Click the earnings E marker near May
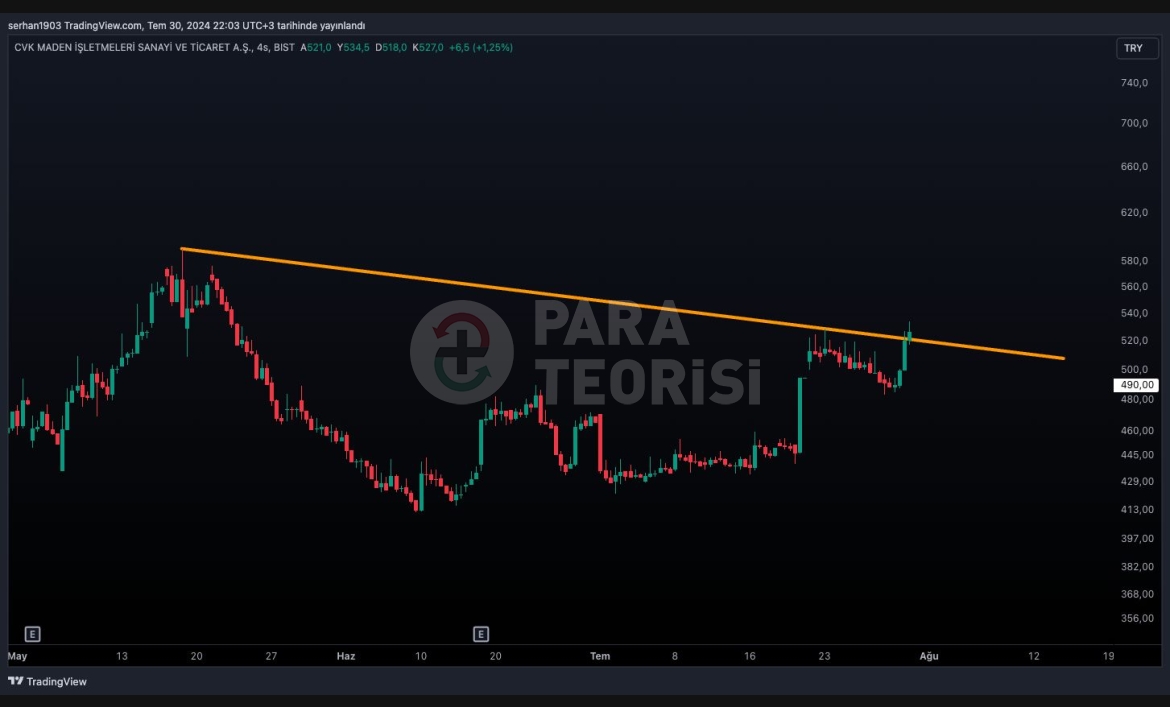1170x707 pixels. 32,634
